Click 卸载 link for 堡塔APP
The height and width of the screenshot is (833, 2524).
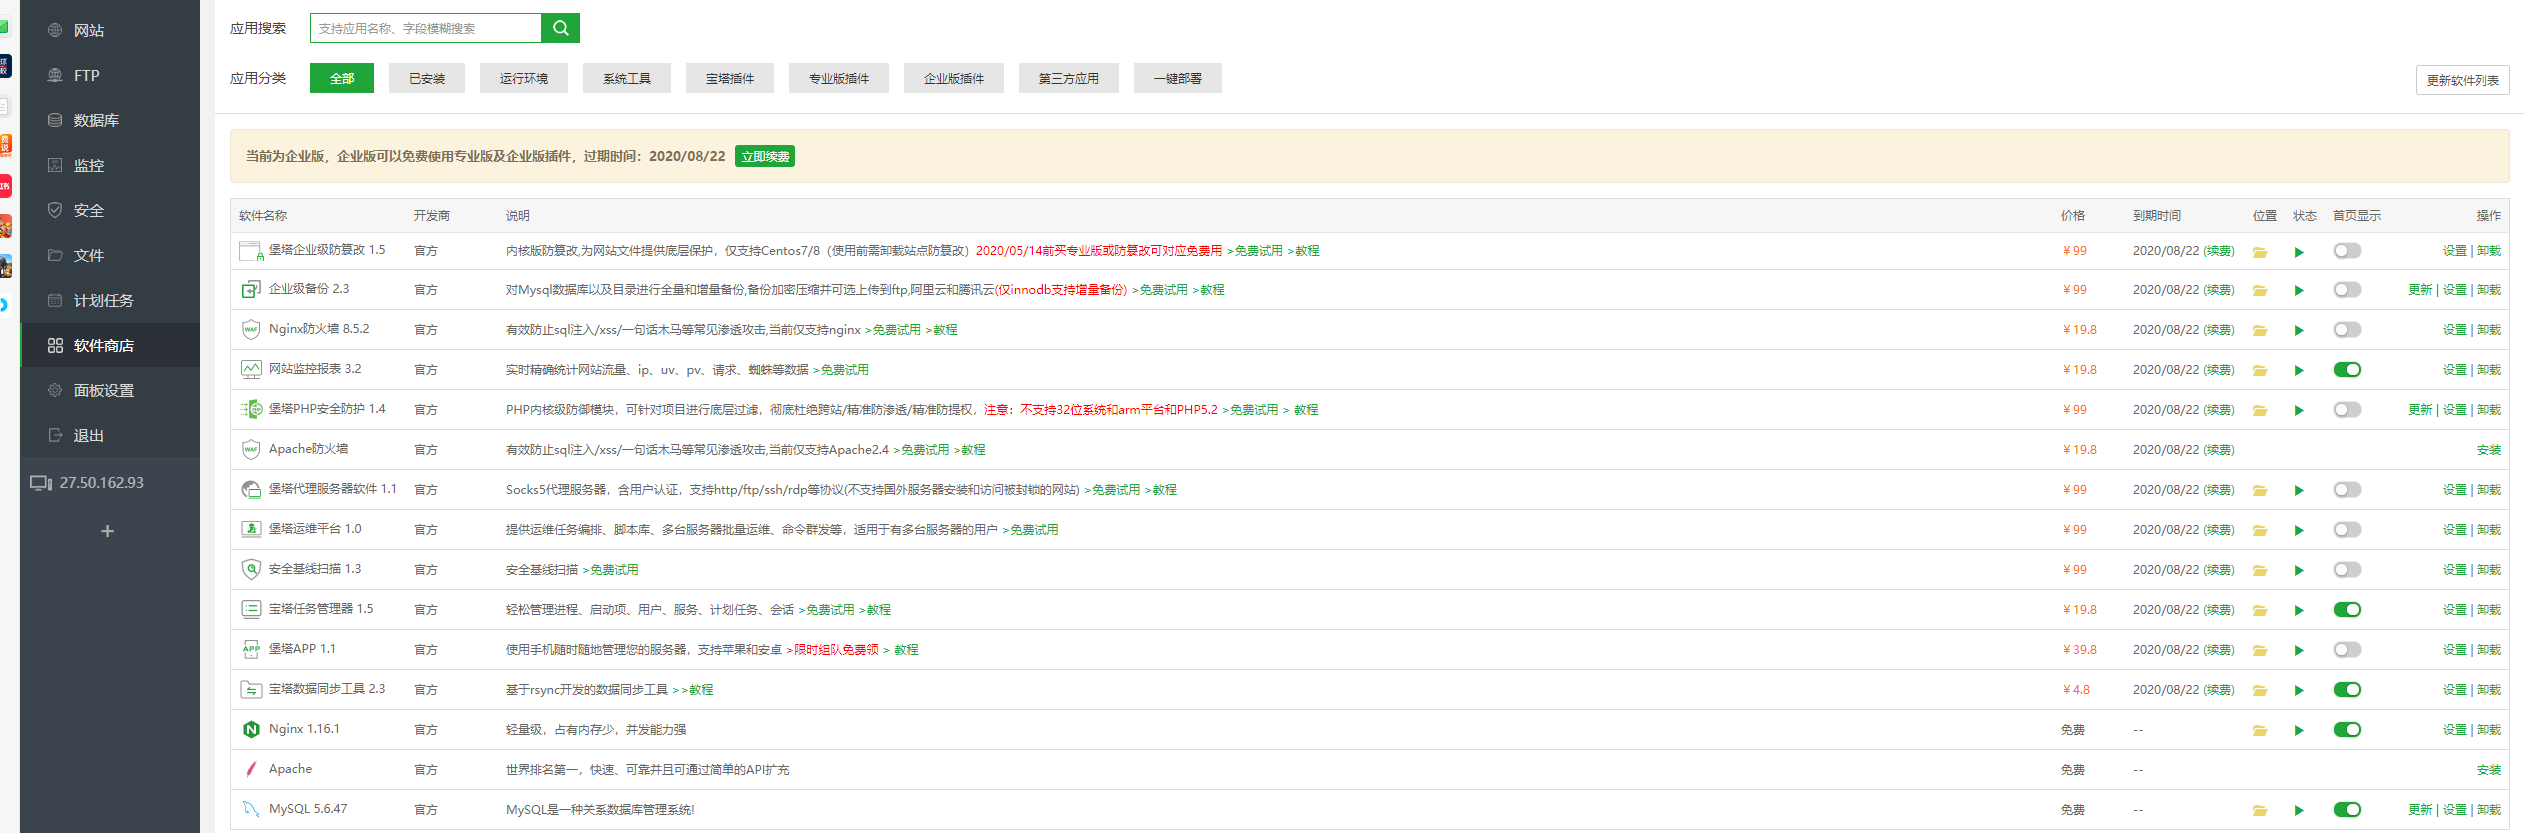coord(2489,650)
